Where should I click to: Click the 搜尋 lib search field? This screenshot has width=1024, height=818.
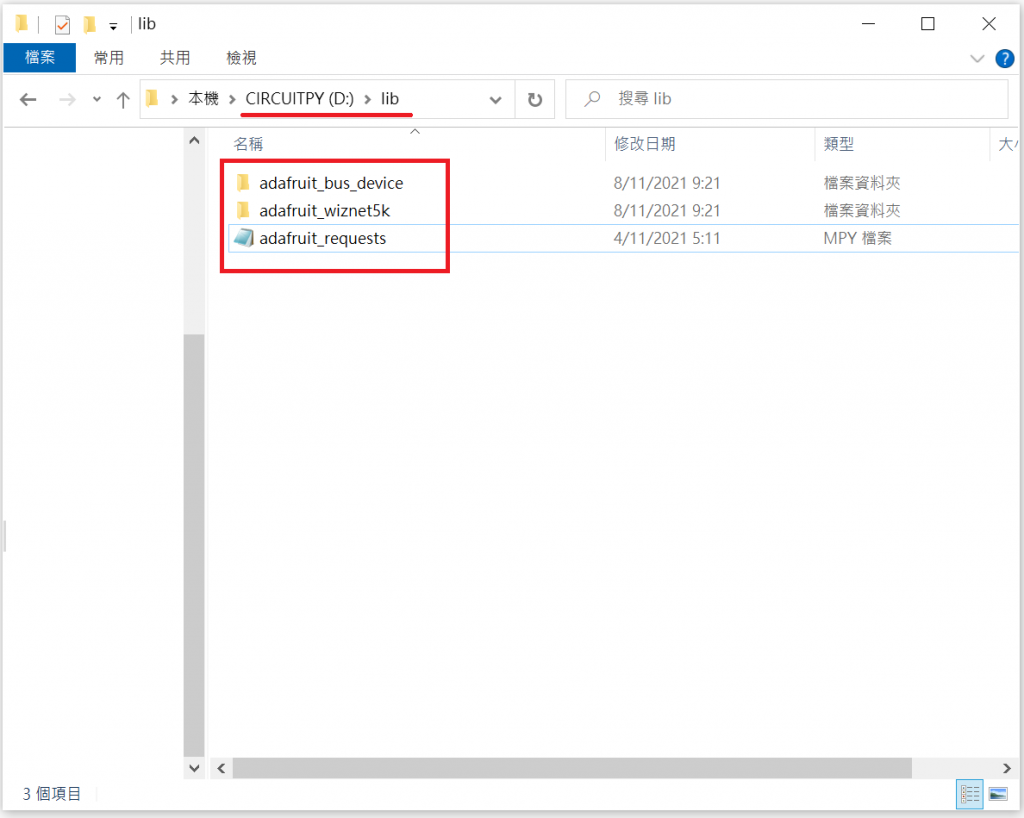(x=786, y=99)
